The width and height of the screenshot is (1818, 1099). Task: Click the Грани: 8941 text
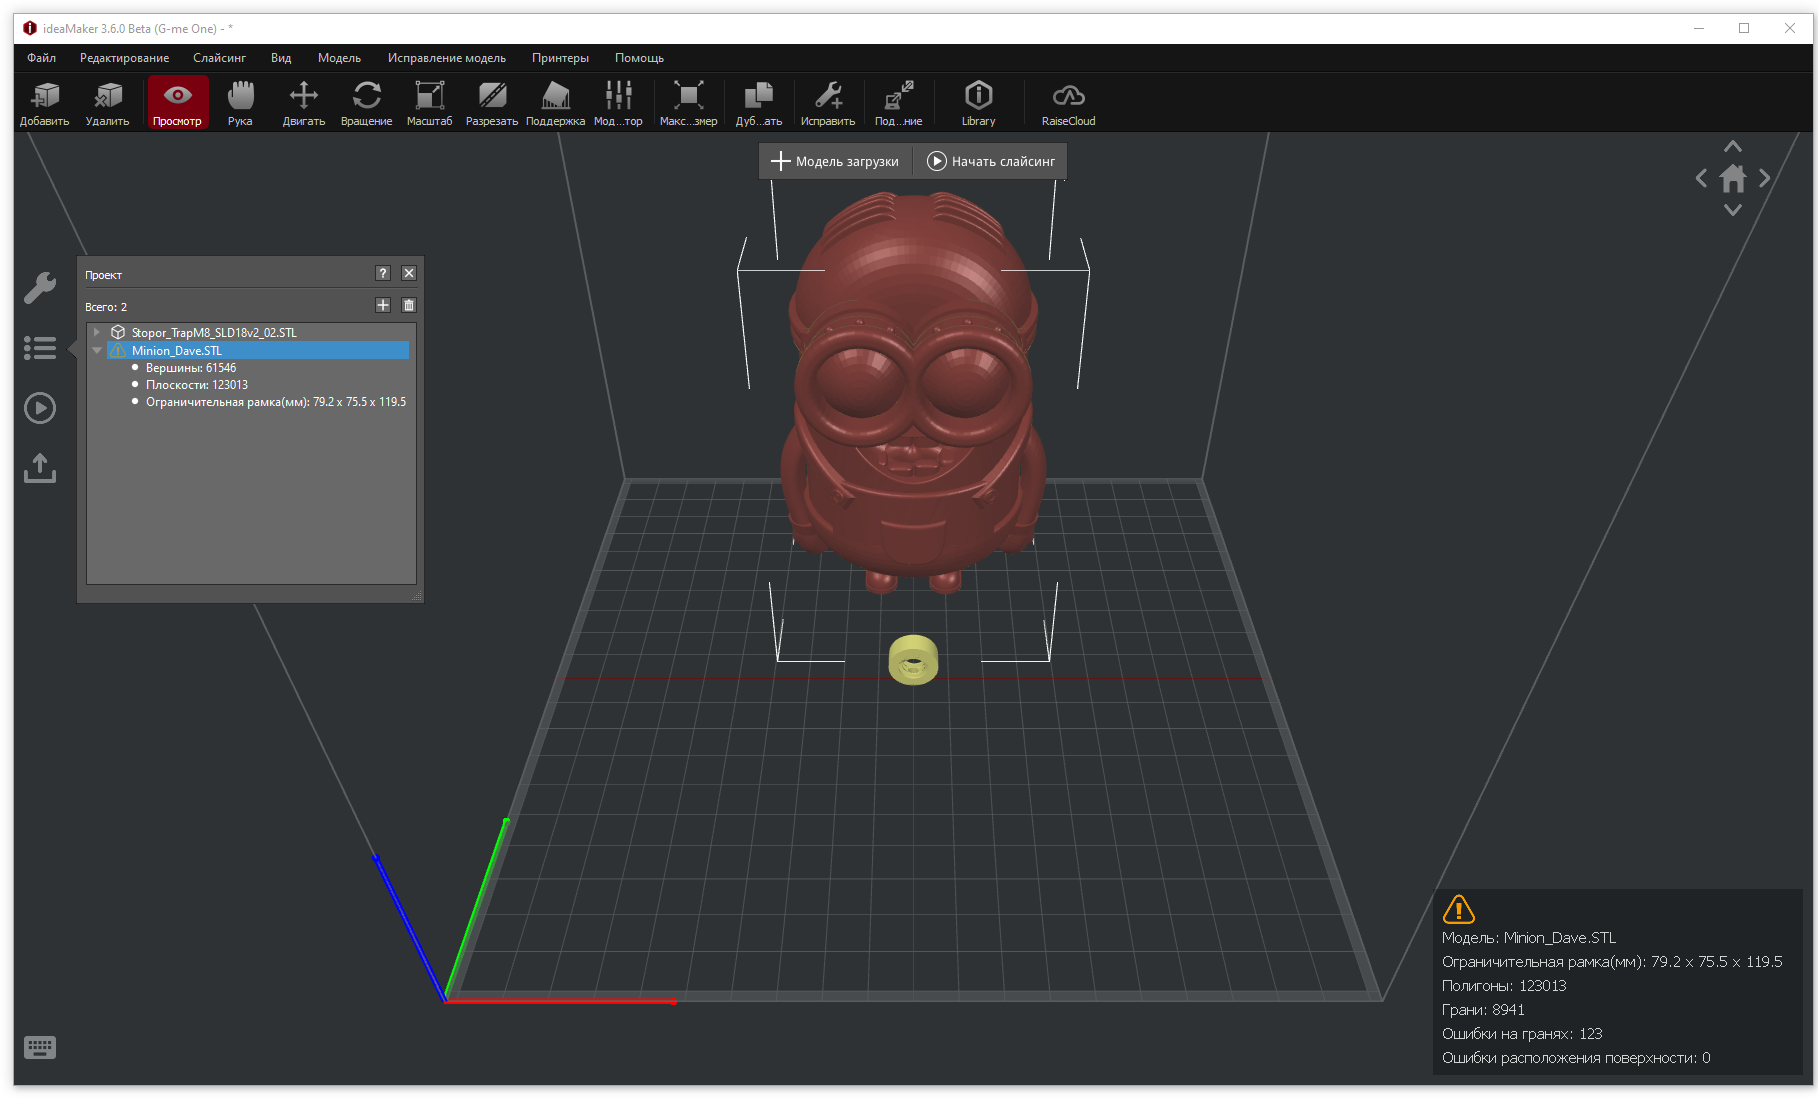(1483, 1010)
